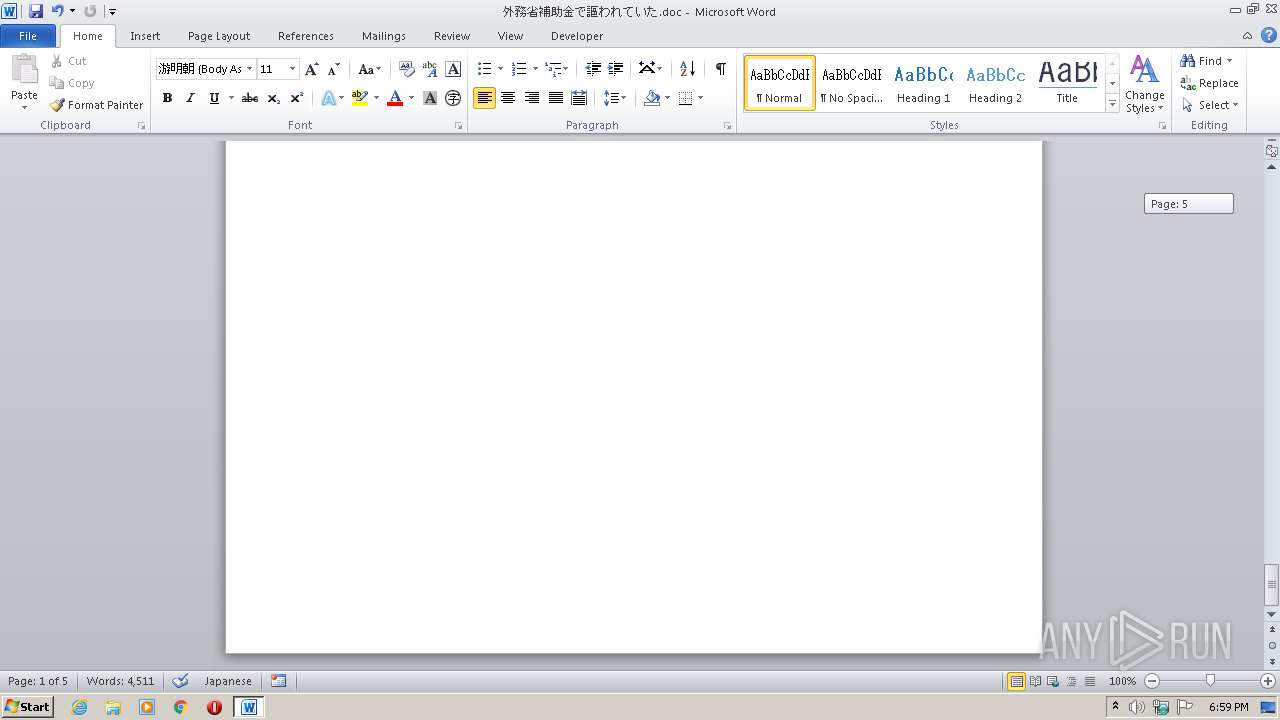1280x720 pixels.
Task: Click the Enclose Characters icon
Action: 453,98
